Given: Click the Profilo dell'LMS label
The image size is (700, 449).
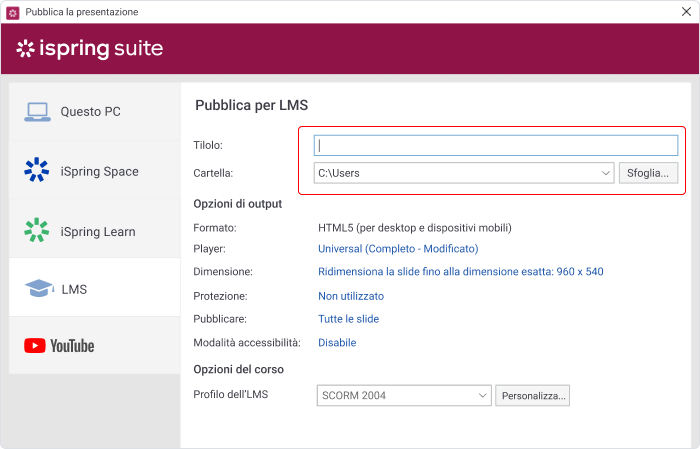Looking at the screenshot, I should (230, 394).
